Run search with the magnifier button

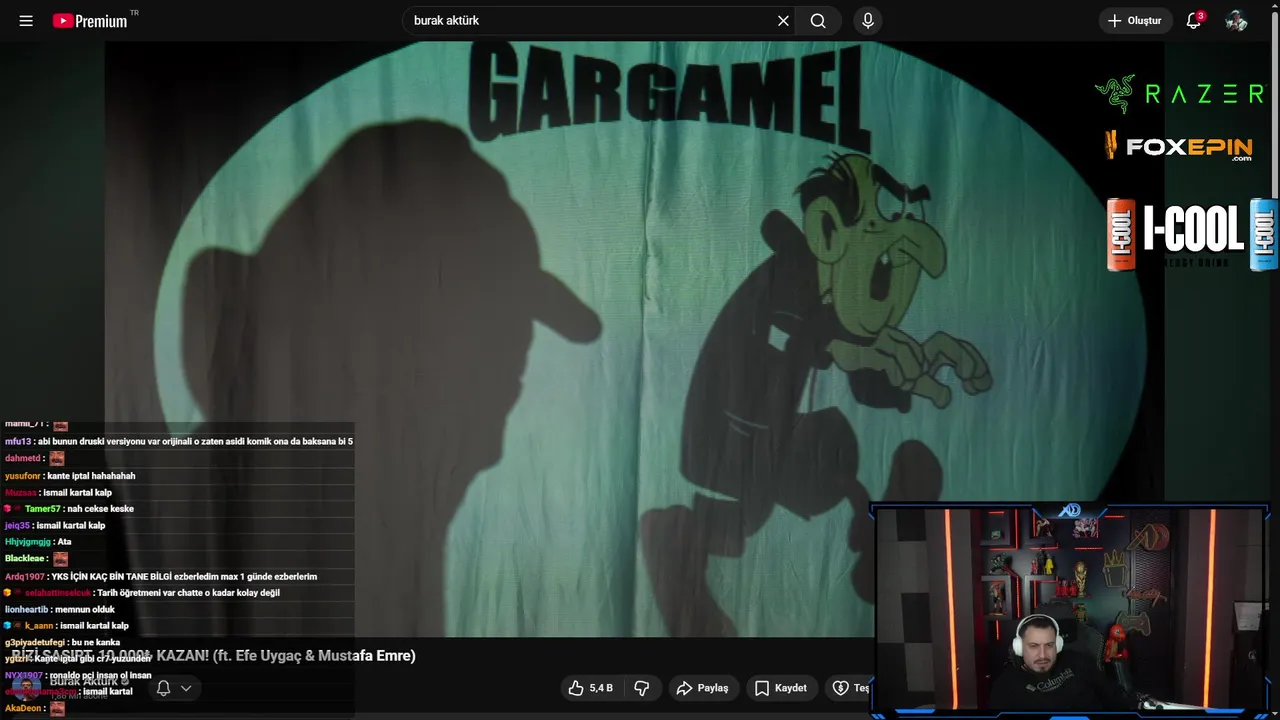[818, 21]
